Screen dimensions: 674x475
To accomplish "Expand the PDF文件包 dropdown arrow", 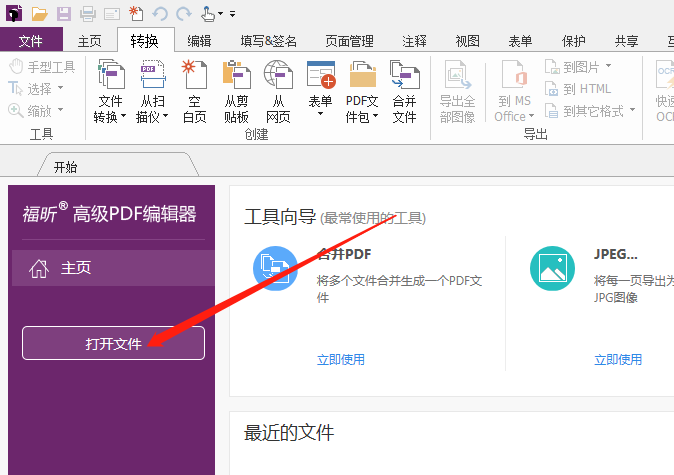I will point(375,116).
